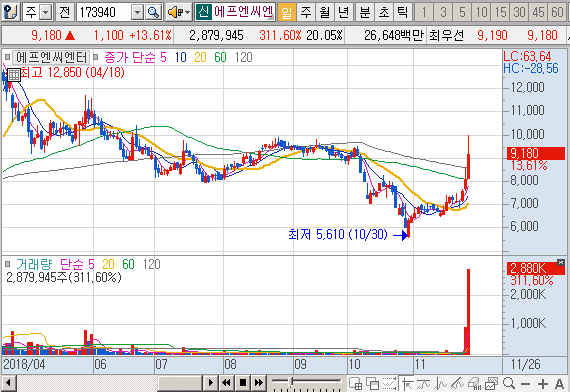Rewind chart with double-left arrows
This screenshot has width=570, height=392.
(x=226, y=383)
